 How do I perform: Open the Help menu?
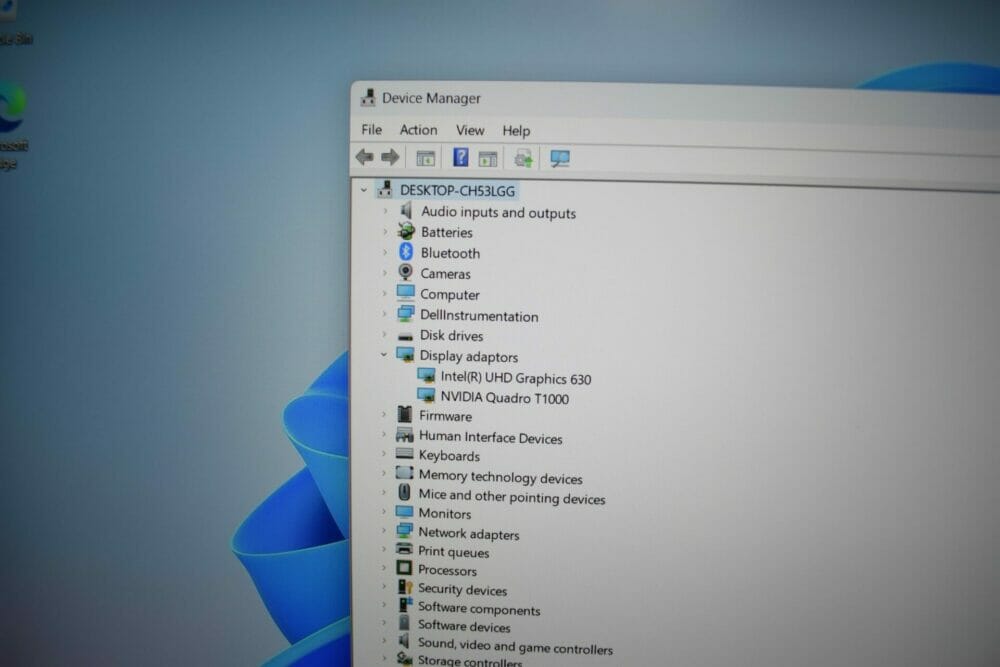516,131
